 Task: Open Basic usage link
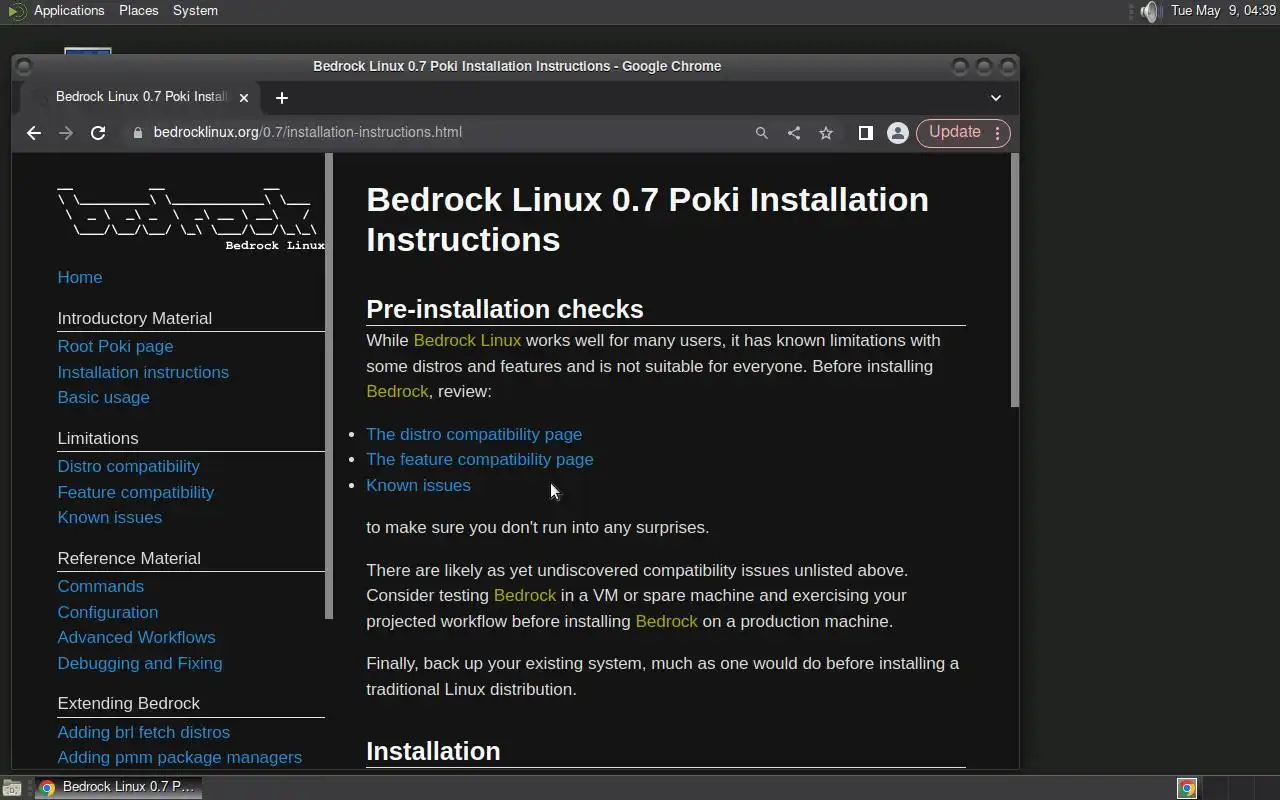coord(103,398)
